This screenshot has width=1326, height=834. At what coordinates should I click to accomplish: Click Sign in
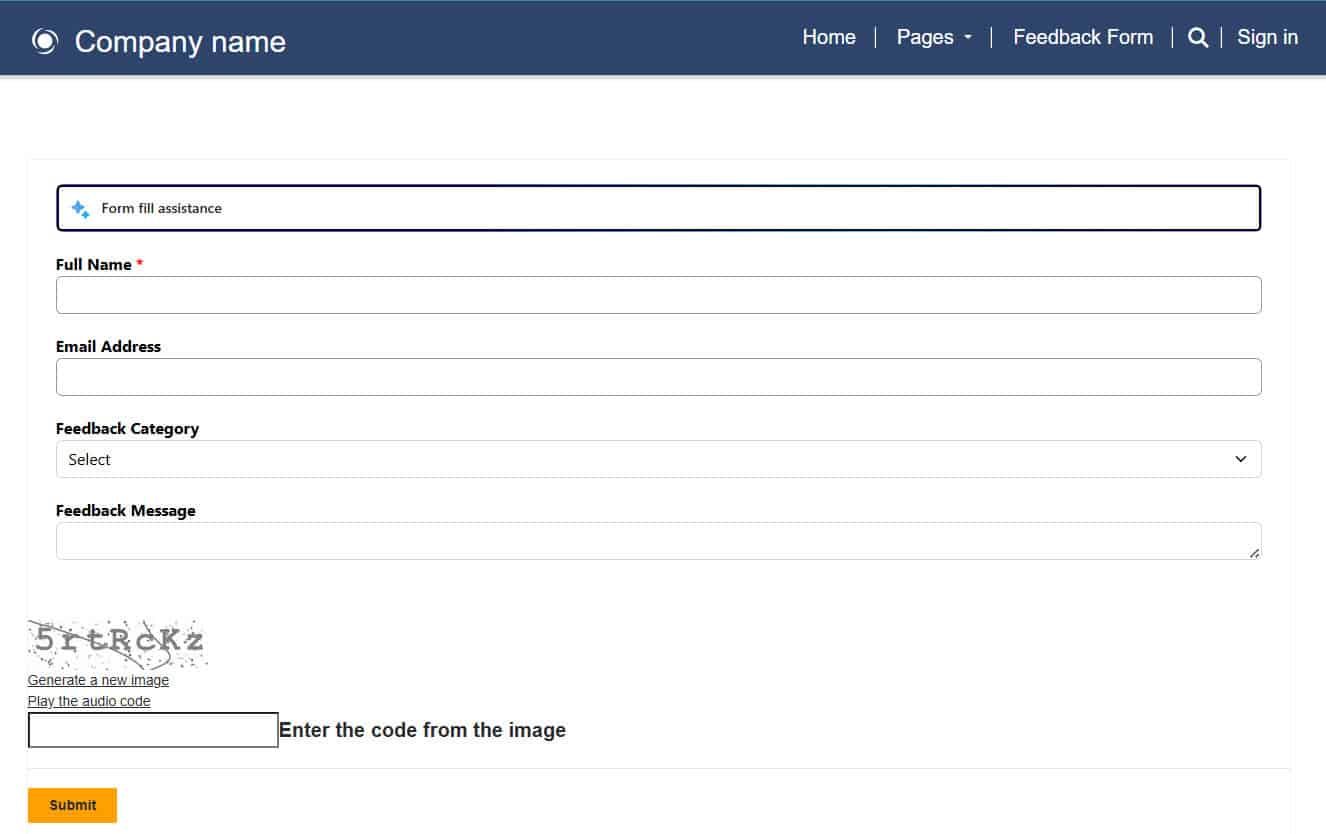1267,37
